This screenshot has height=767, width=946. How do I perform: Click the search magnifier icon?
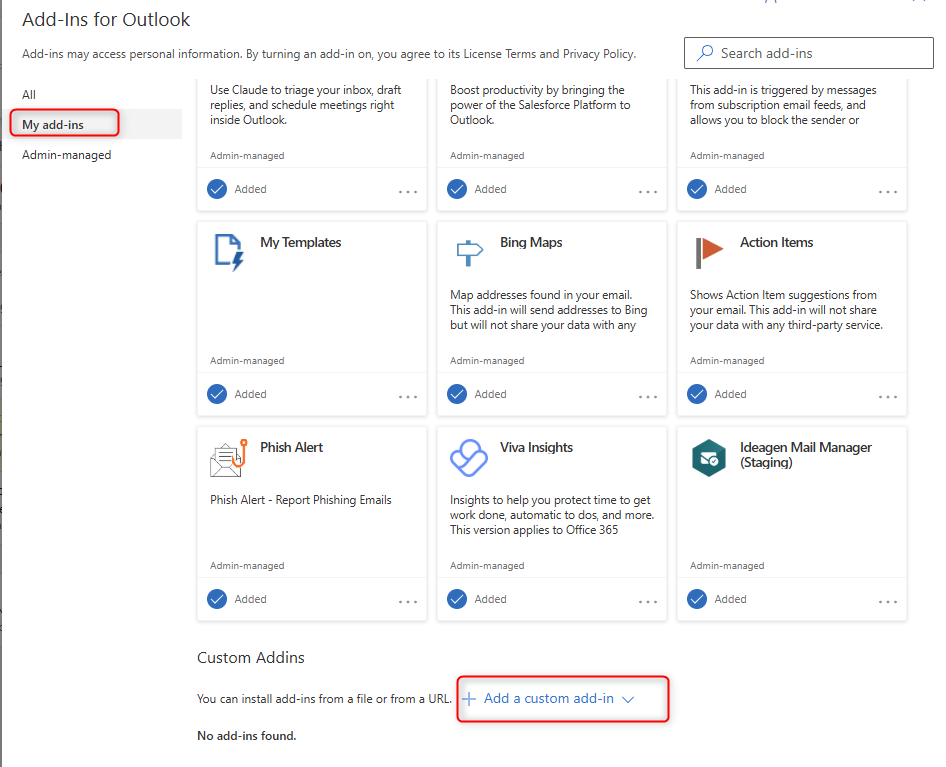pos(704,53)
